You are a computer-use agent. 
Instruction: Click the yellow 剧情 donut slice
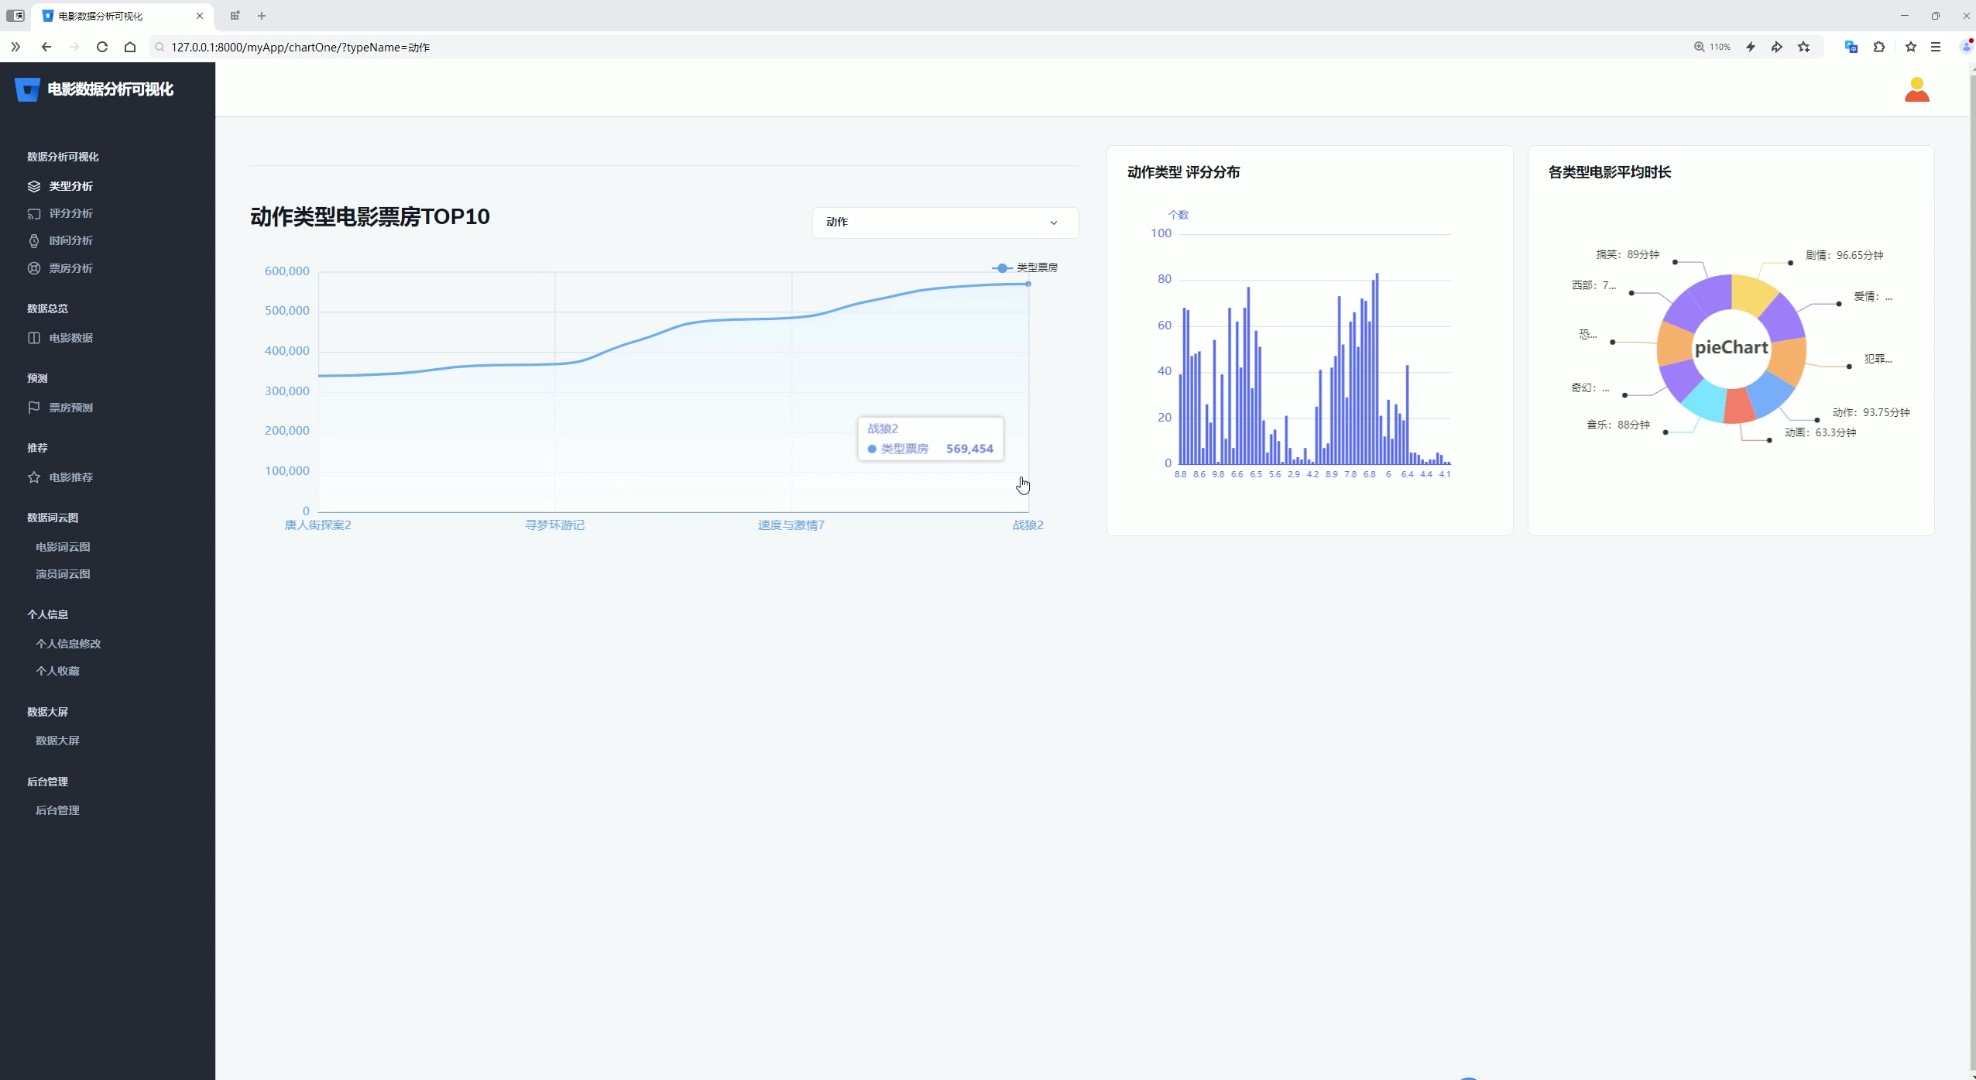(1752, 293)
